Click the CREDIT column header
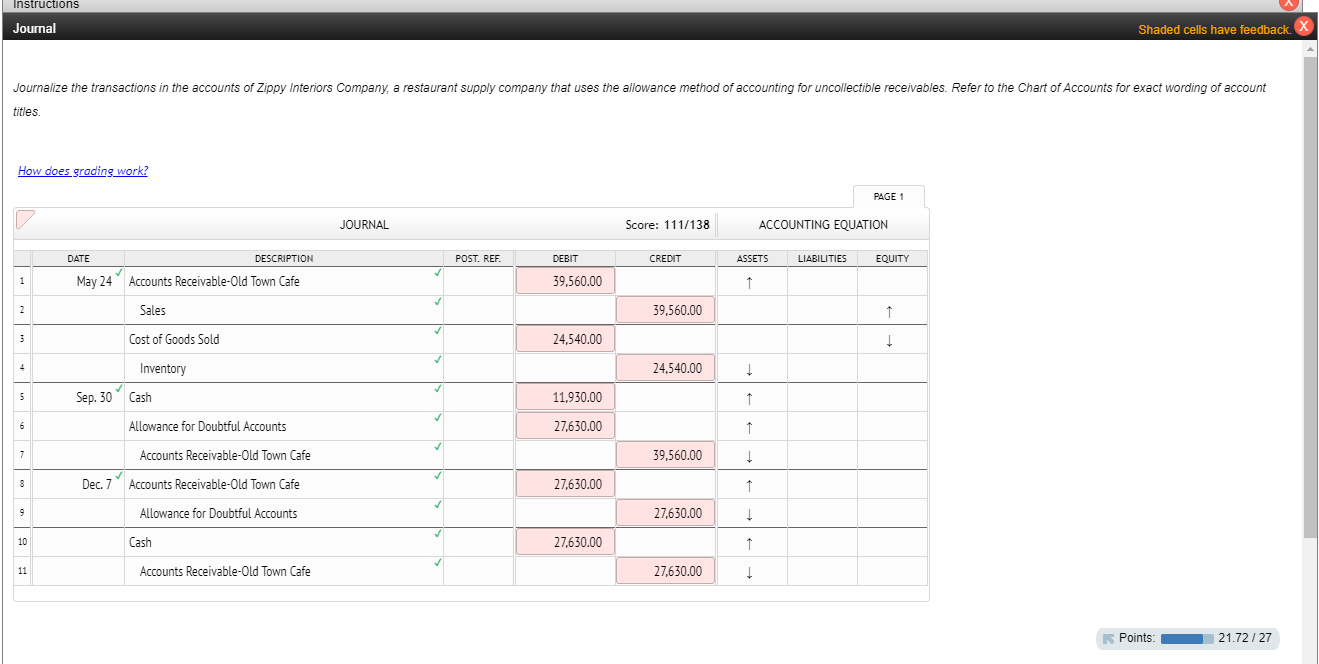 (665, 258)
